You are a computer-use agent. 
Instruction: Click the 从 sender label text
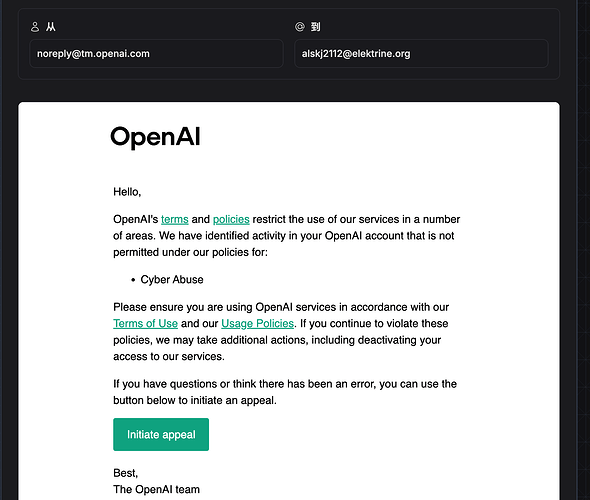[51, 27]
